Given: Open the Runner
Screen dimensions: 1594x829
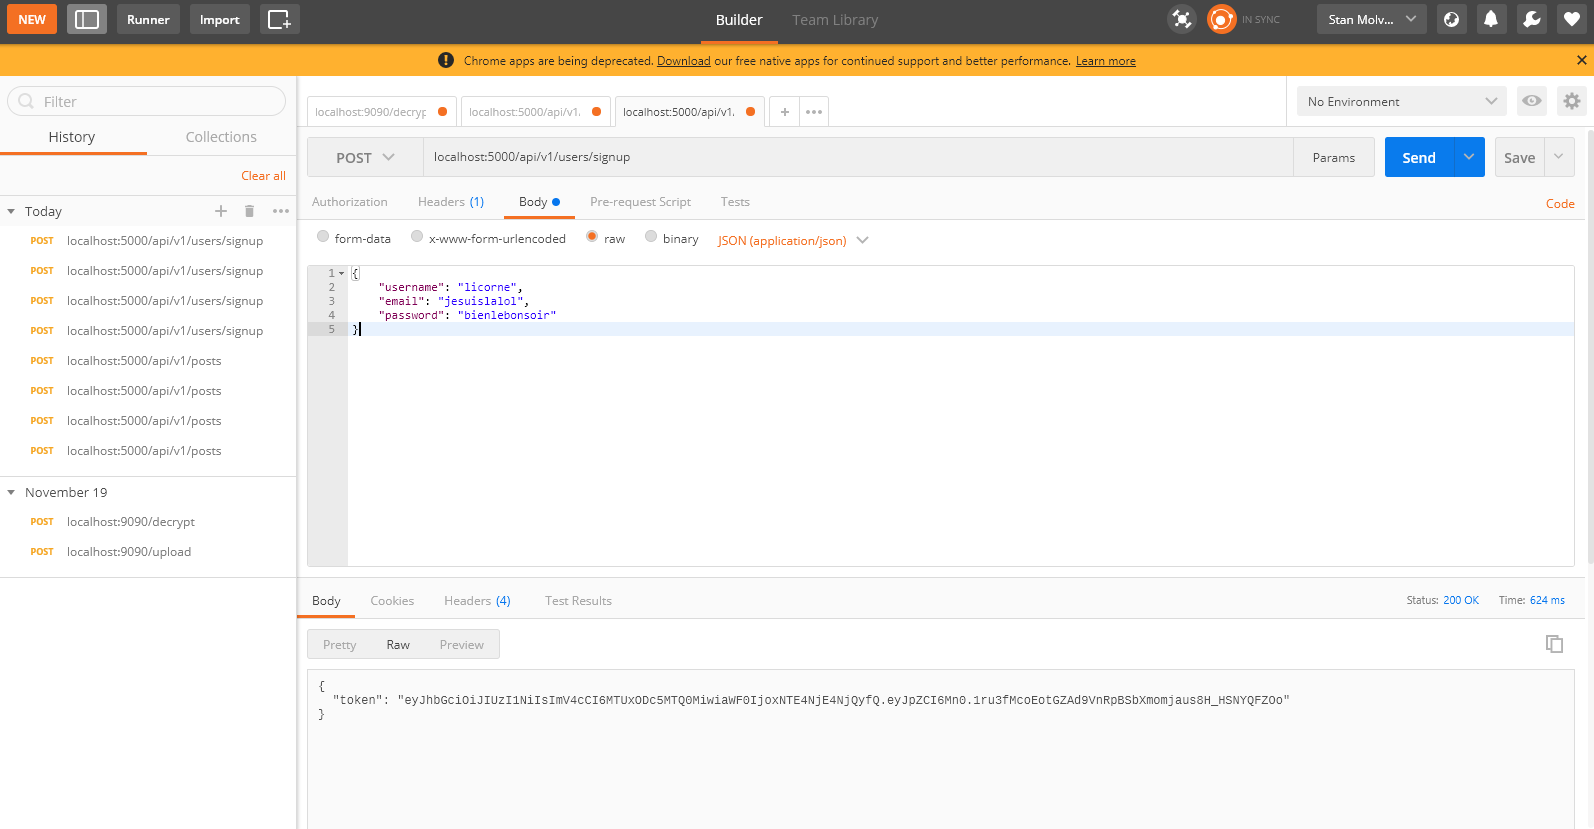Looking at the screenshot, I should (148, 19).
